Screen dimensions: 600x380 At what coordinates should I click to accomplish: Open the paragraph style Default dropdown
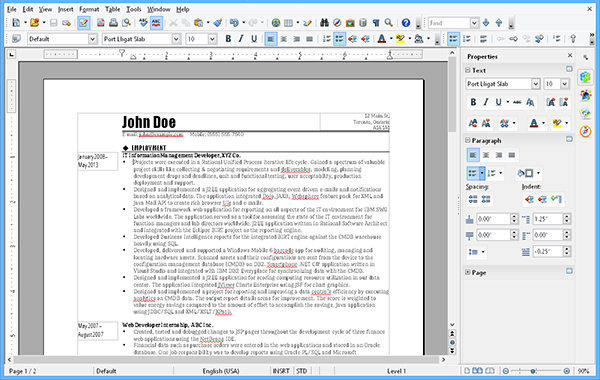pyautogui.click(x=93, y=39)
